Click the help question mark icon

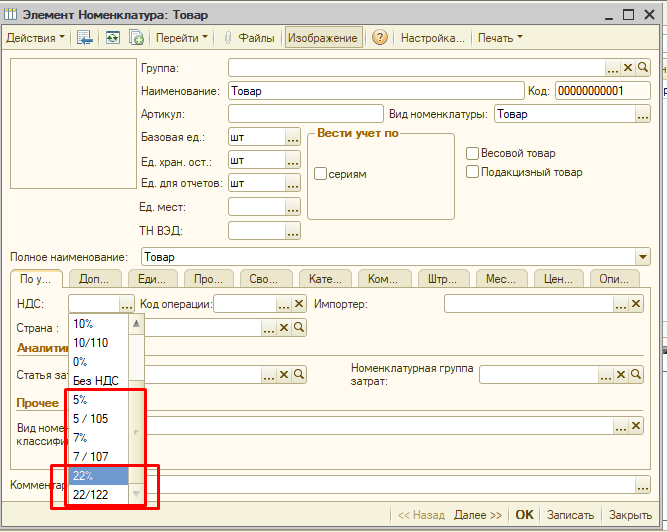[x=380, y=38]
